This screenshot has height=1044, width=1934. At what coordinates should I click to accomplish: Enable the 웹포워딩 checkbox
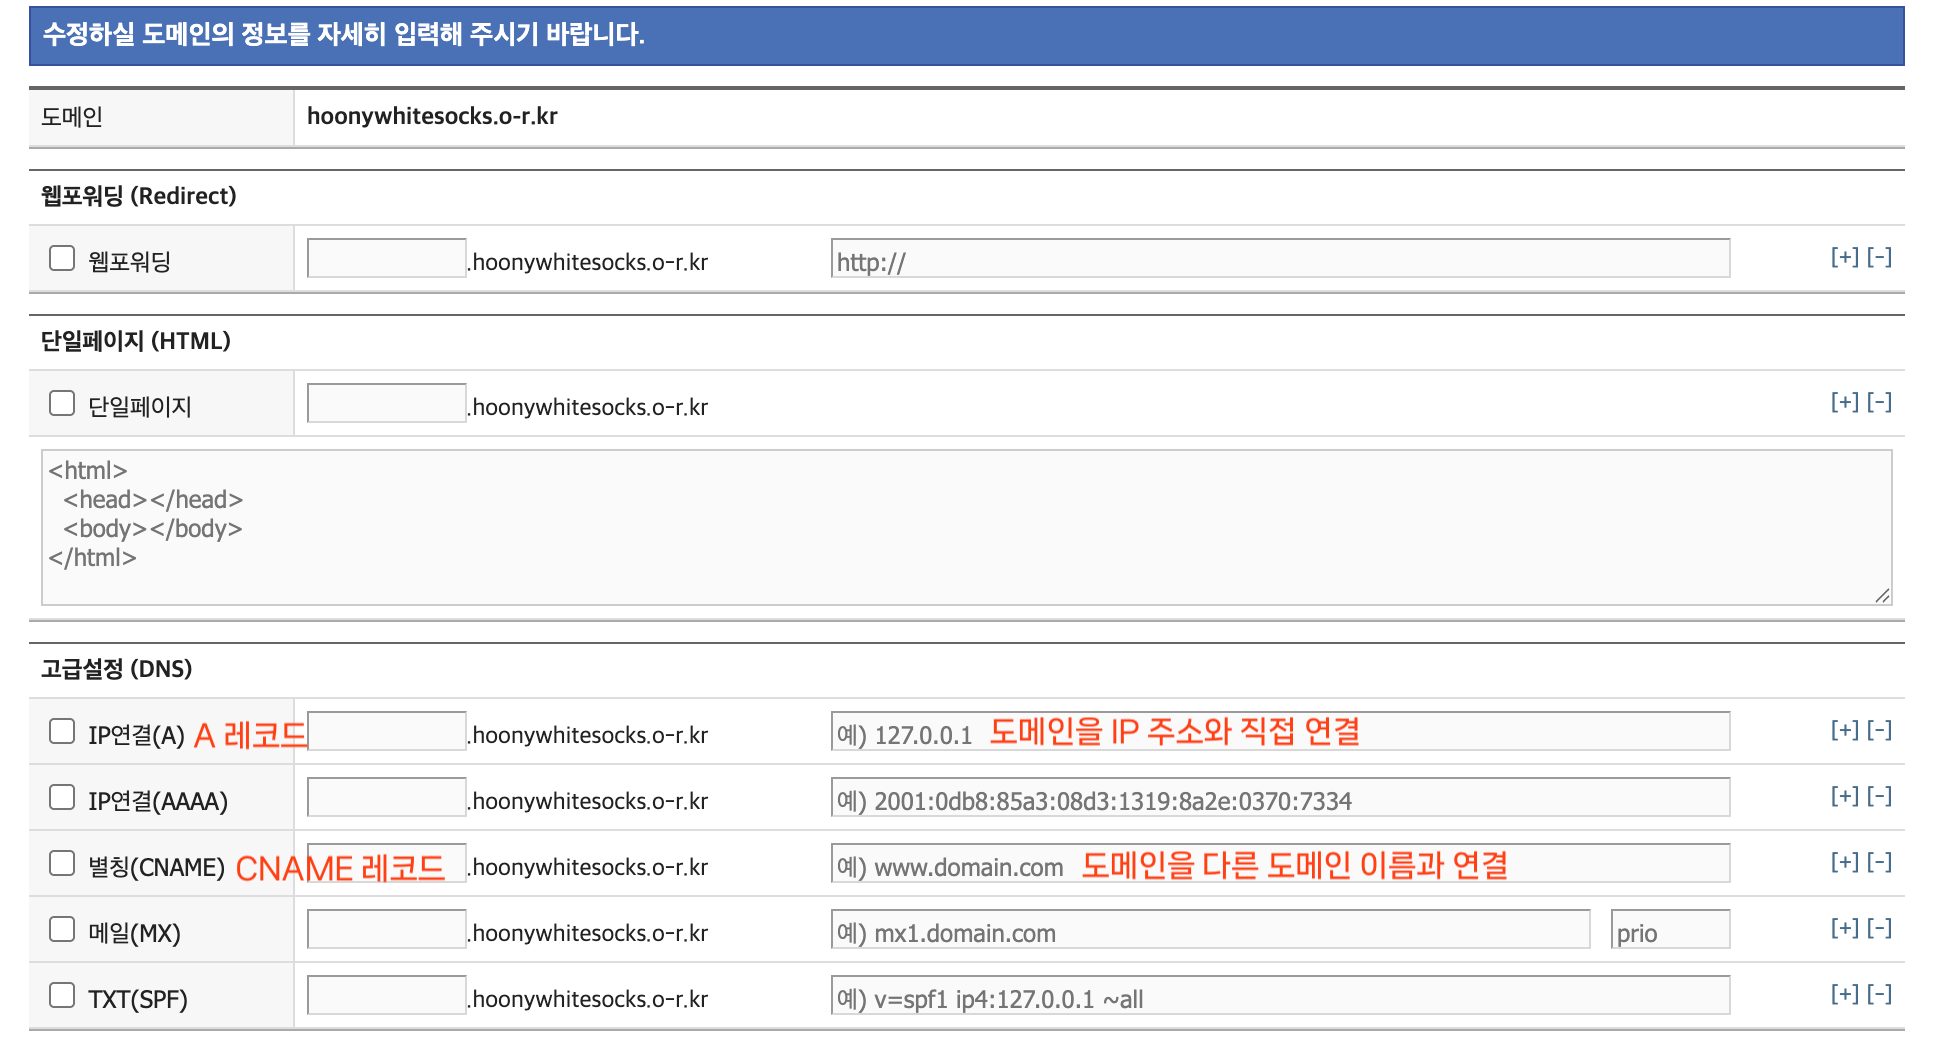click(62, 259)
